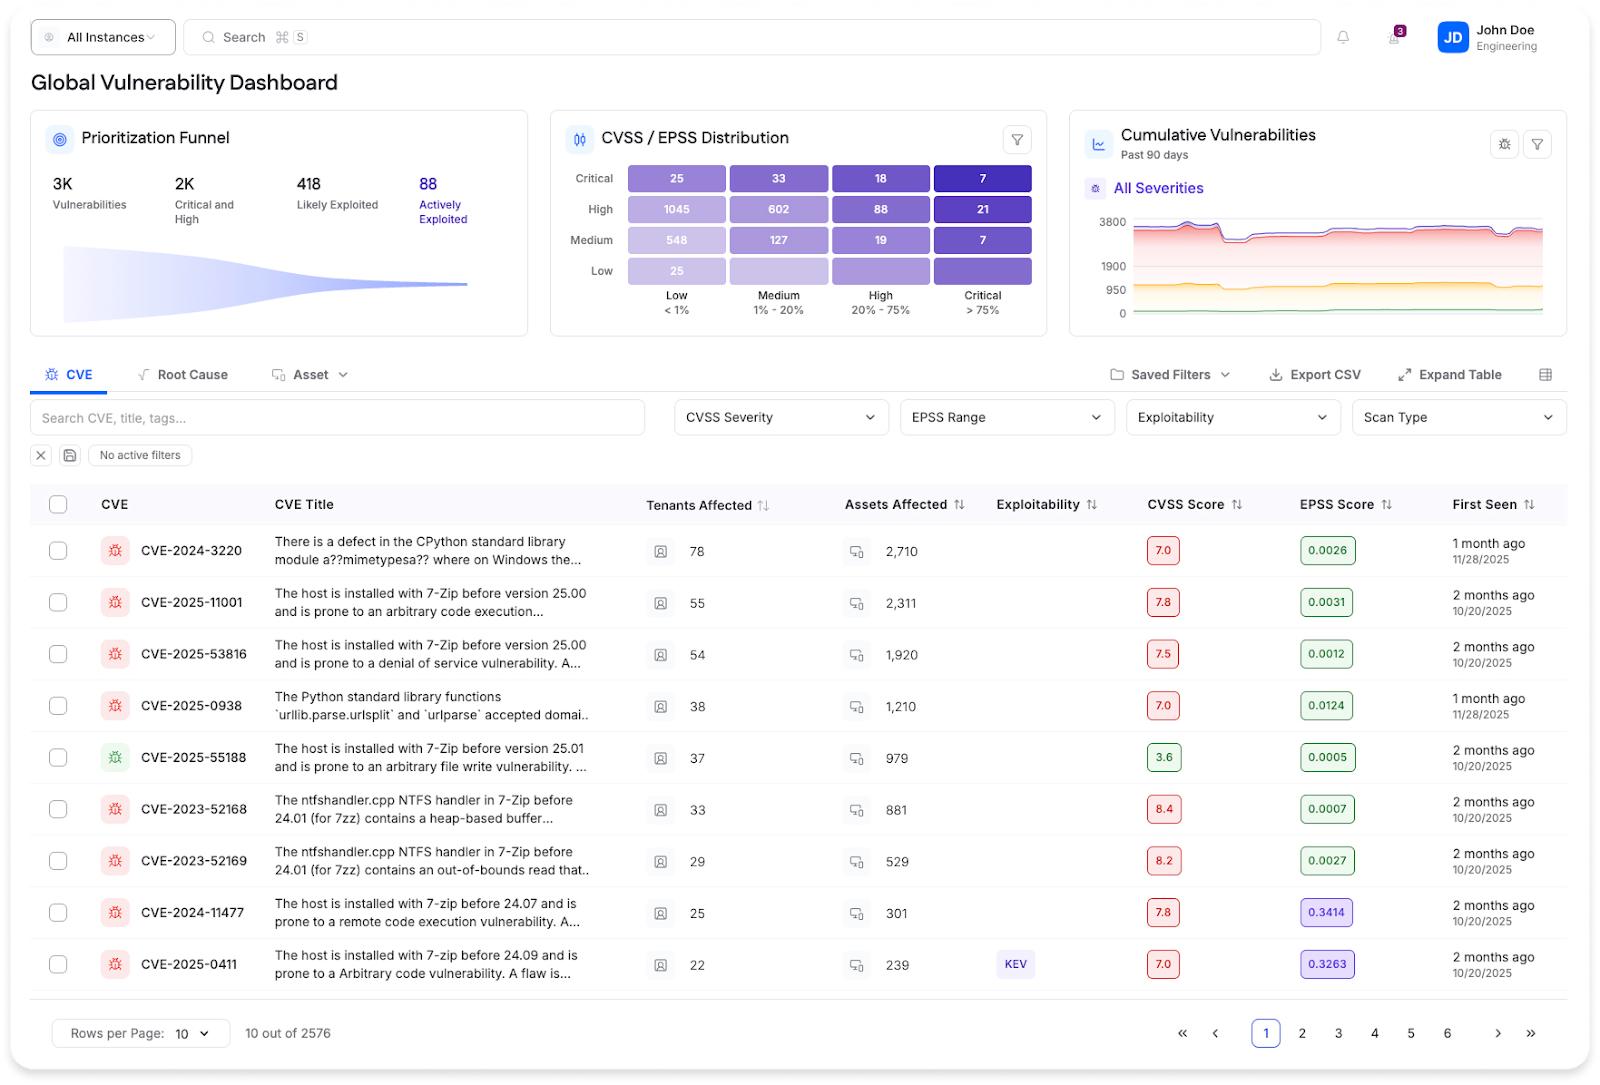Click the bug severity icon beside CVE-2025-11001
The height and width of the screenshot is (1085, 1600).
[x=114, y=602]
